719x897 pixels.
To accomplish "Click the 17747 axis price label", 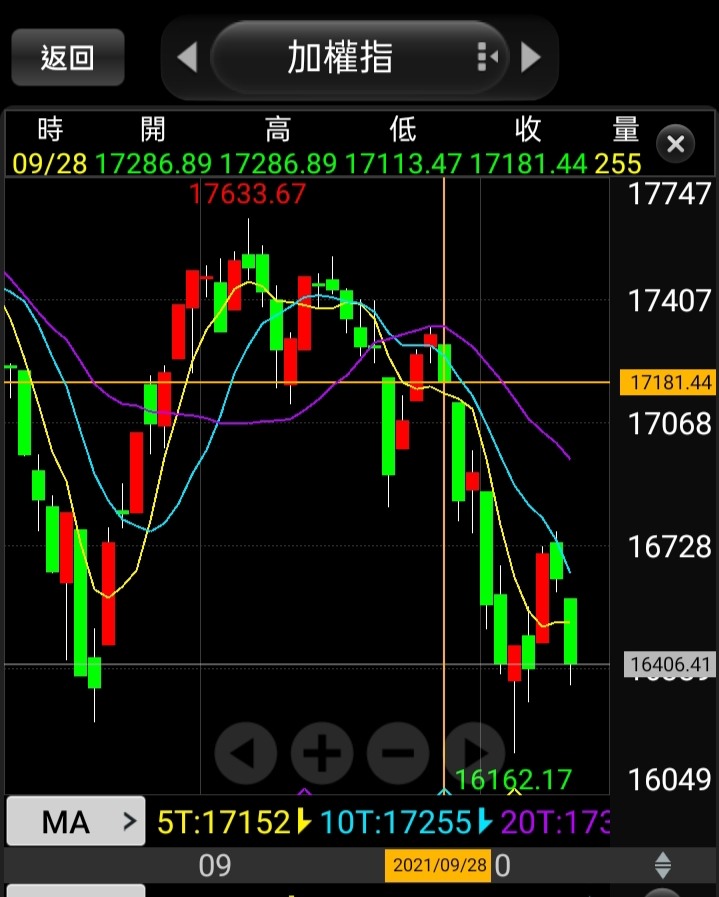I will click(x=669, y=193).
